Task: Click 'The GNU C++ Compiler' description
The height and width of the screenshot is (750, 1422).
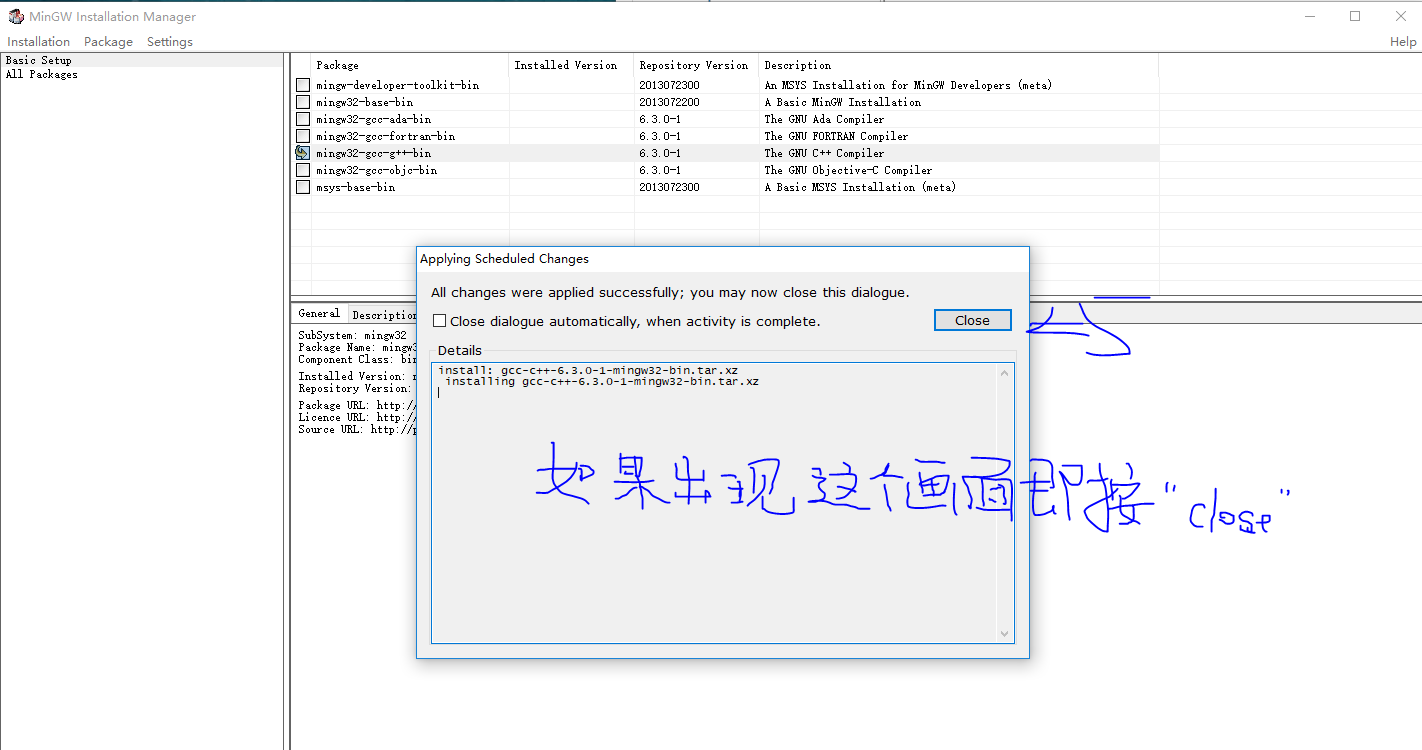Action: pyautogui.click(x=824, y=153)
